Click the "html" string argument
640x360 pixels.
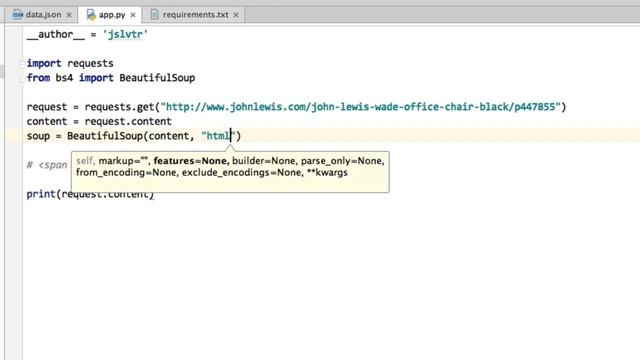click(x=218, y=136)
